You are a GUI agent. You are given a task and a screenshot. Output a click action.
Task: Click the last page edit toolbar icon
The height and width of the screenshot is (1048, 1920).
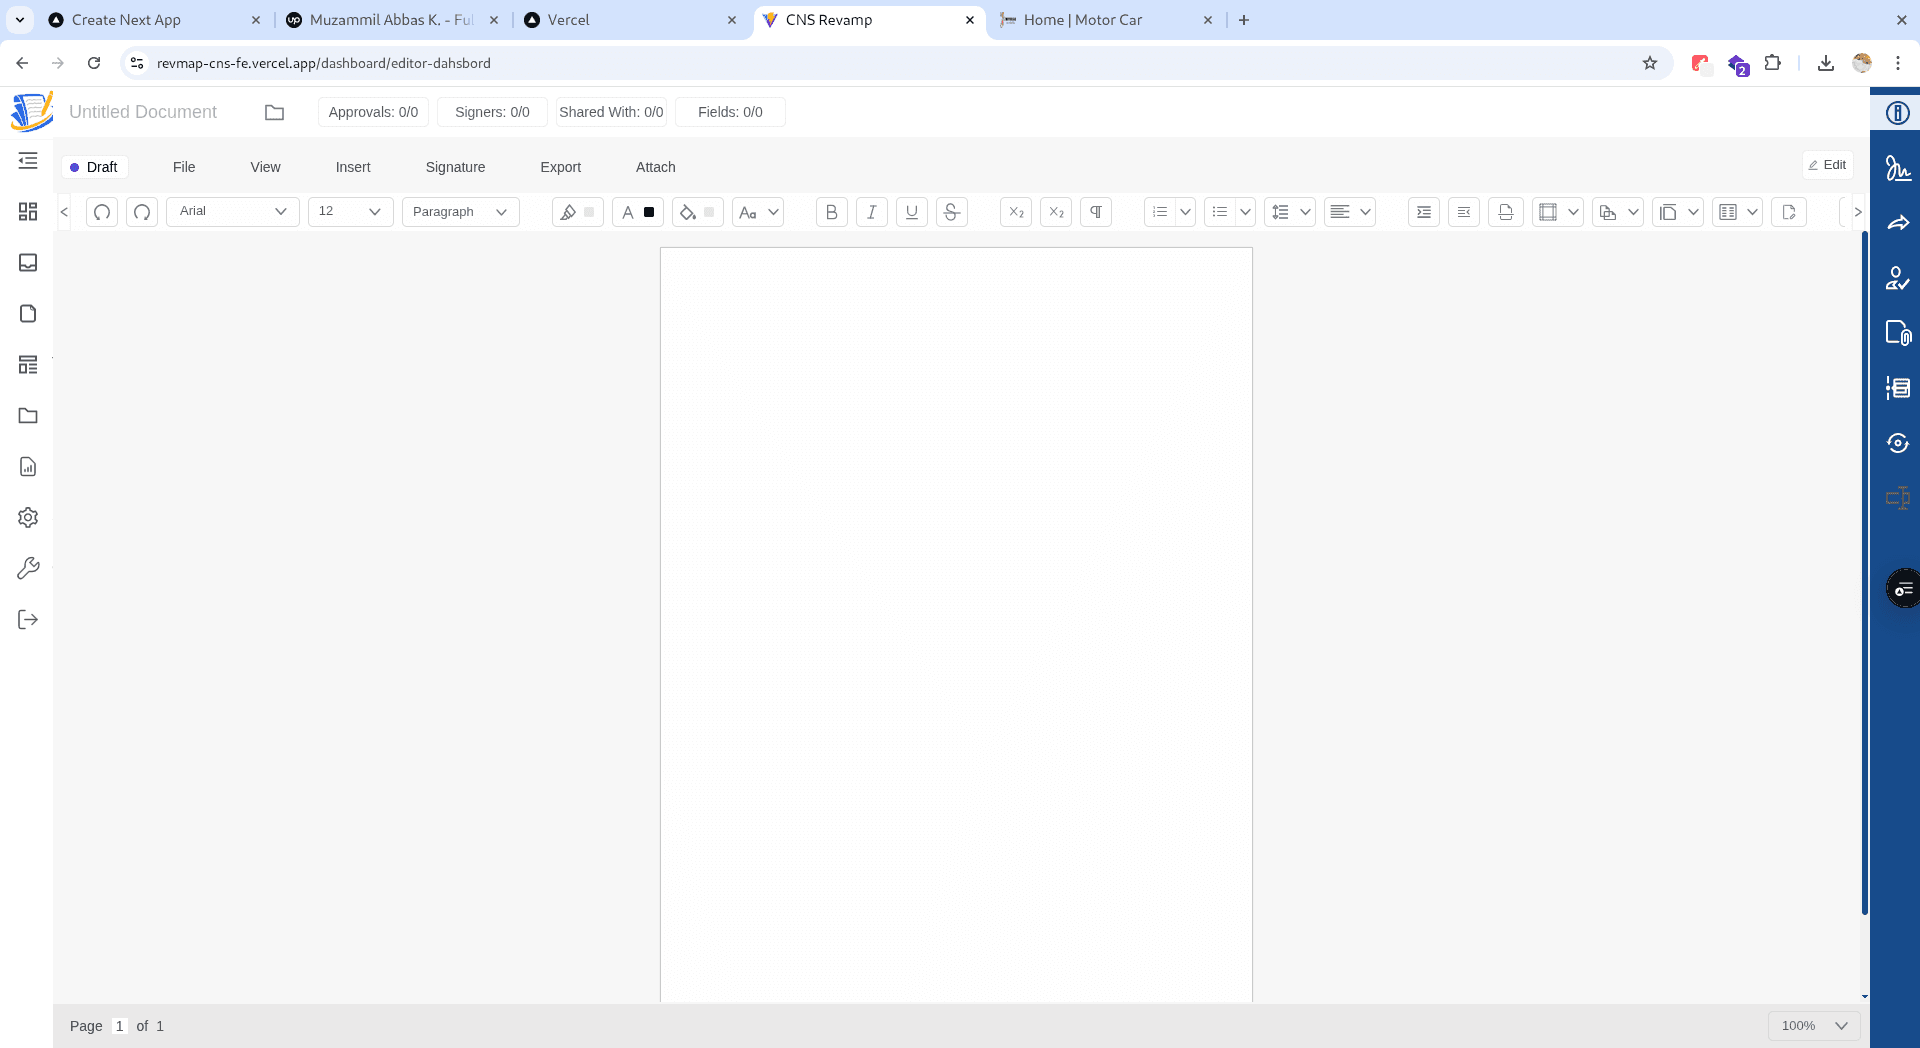point(1789,212)
